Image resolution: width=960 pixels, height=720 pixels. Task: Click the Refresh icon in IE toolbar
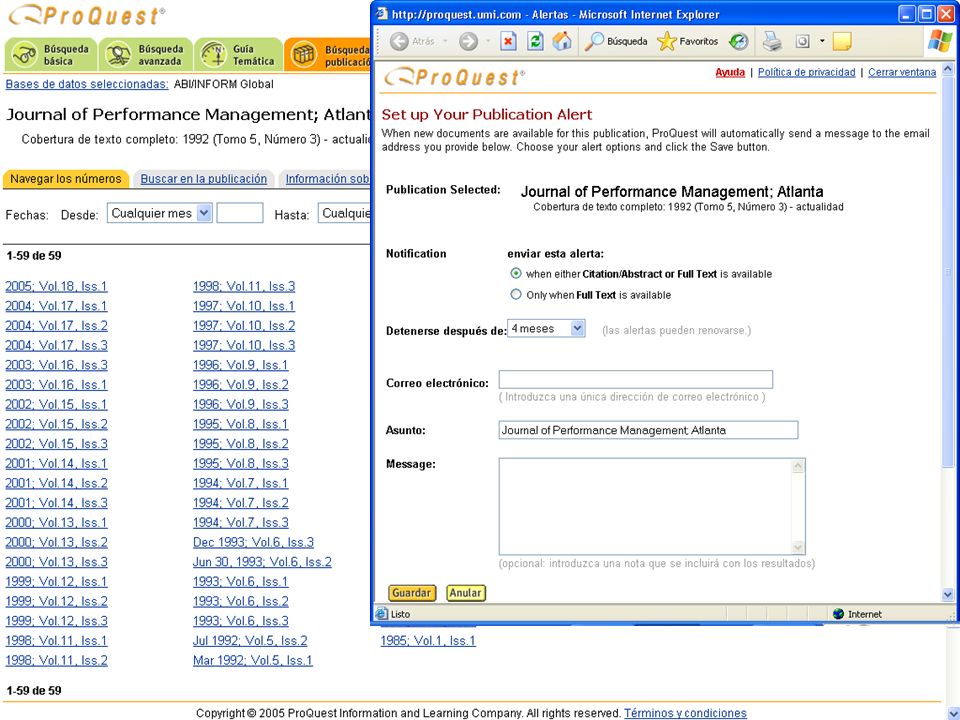[536, 41]
